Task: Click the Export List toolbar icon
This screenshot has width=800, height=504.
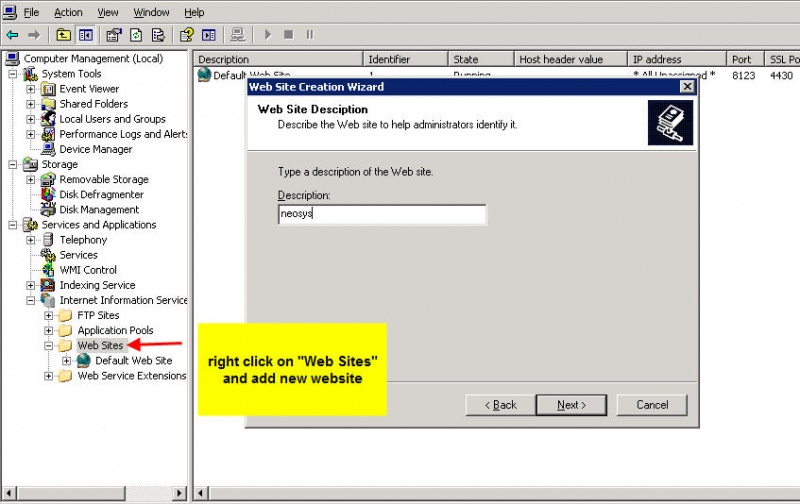Action: pos(158,35)
